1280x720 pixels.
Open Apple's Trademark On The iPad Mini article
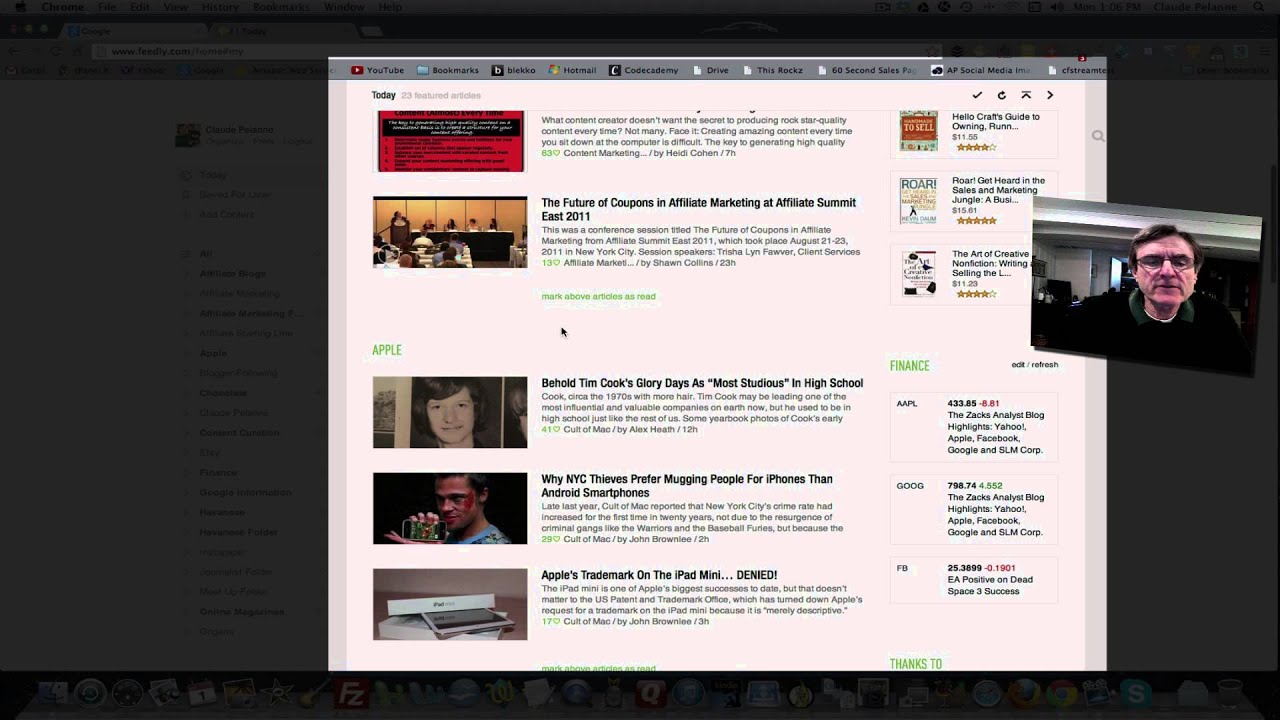[x=659, y=575]
